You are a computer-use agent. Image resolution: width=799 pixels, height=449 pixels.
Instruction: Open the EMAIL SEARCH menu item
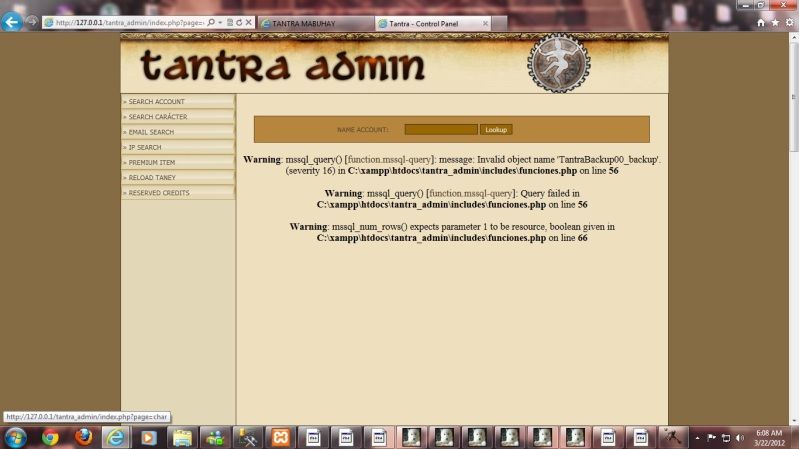(178, 132)
